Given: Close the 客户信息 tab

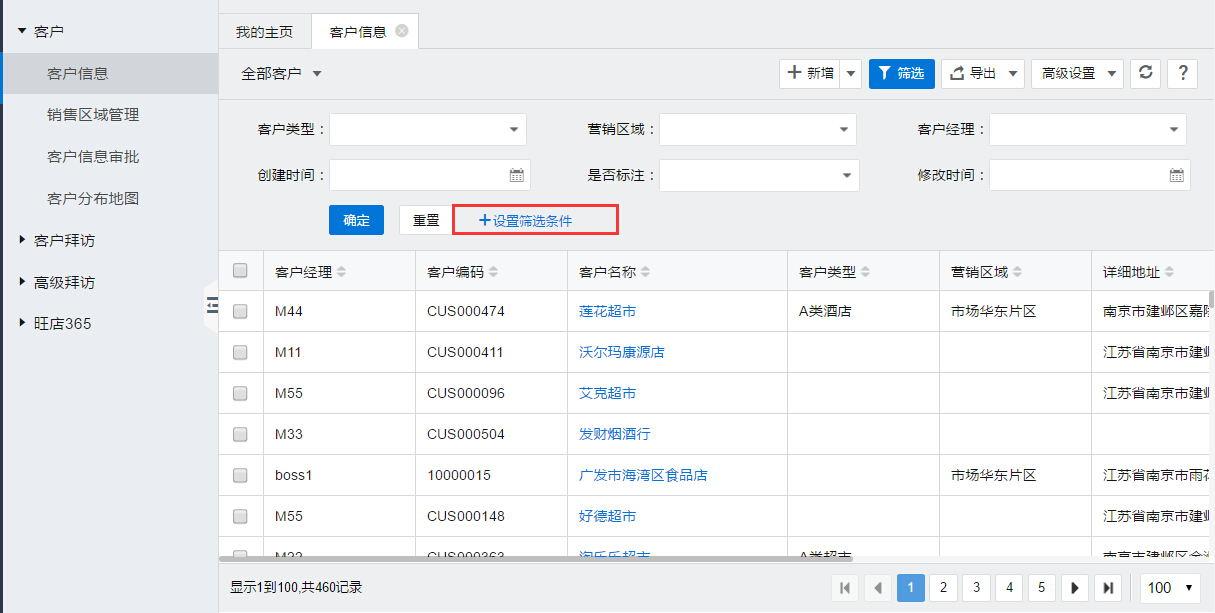Looking at the screenshot, I should pyautogui.click(x=402, y=31).
